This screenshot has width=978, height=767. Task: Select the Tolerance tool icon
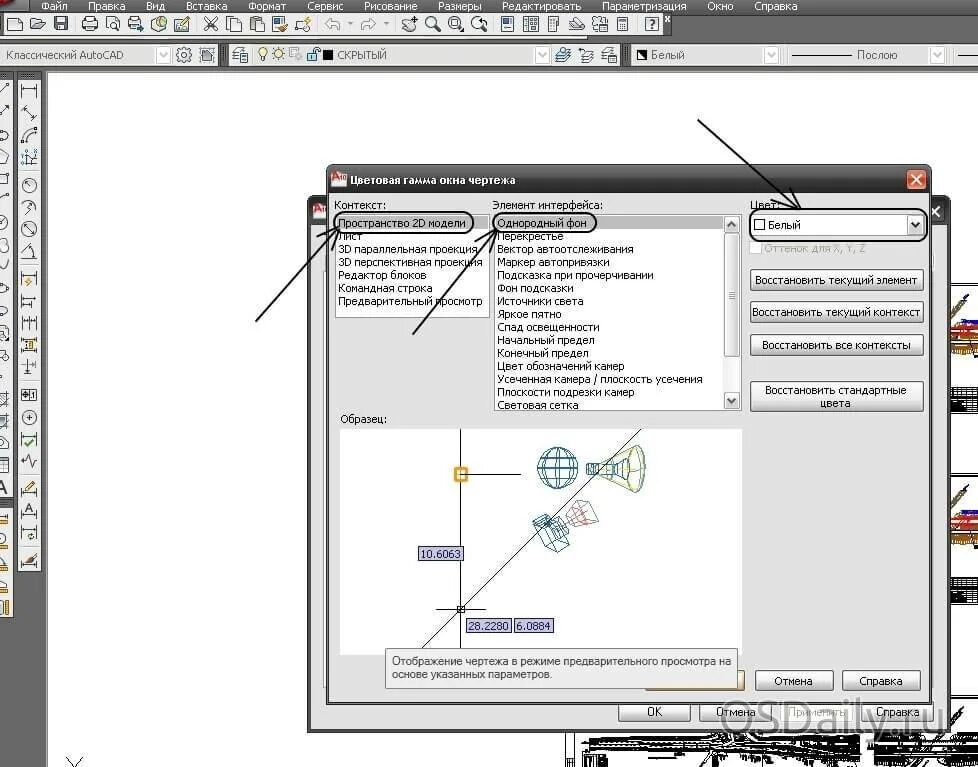[x=29, y=395]
